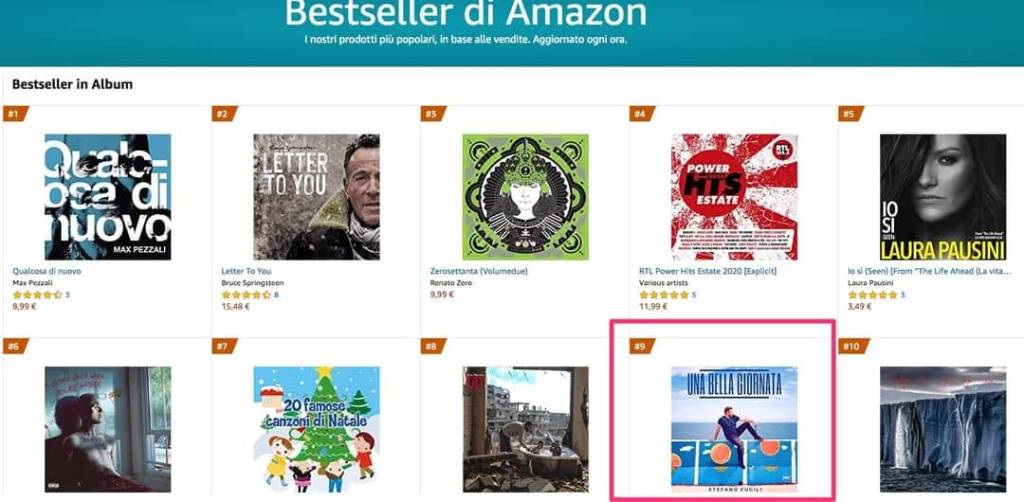Open the green Zerosettanta album artwork

526,197
